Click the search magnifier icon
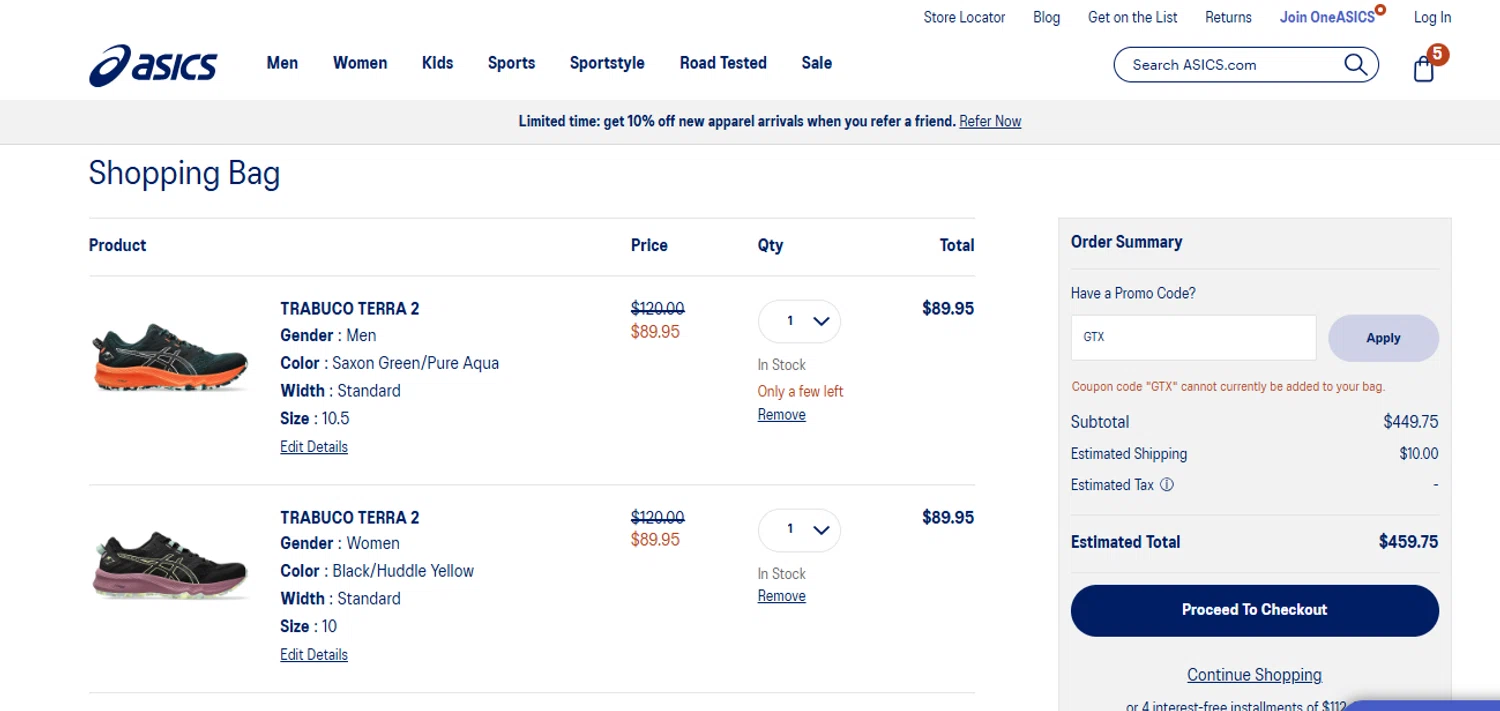This screenshot has width=1500, height=711. click(1355, 65)
